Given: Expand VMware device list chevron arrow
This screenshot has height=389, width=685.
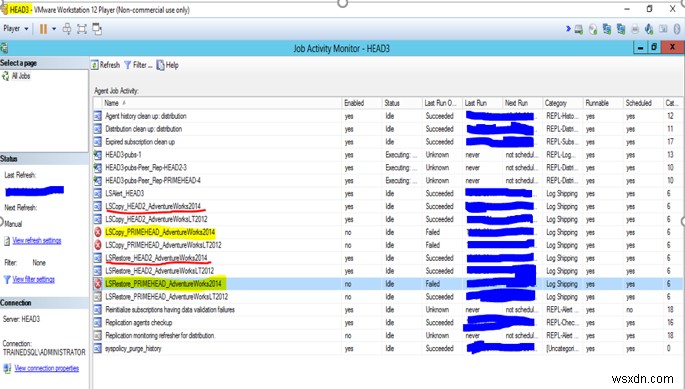Looking at the screenshot, I should coord(568,29).
